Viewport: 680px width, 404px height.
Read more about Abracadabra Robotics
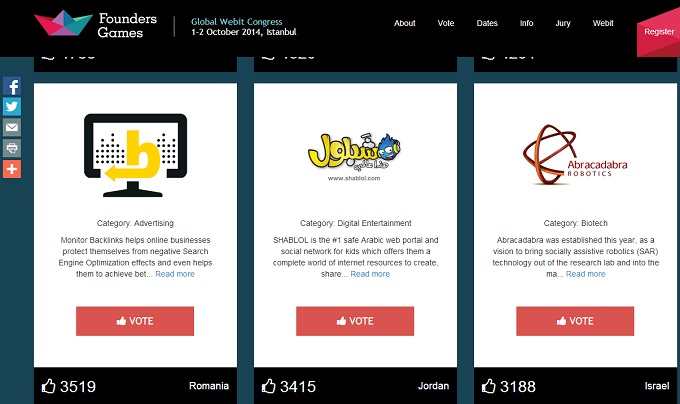click(x=585, y=274)
